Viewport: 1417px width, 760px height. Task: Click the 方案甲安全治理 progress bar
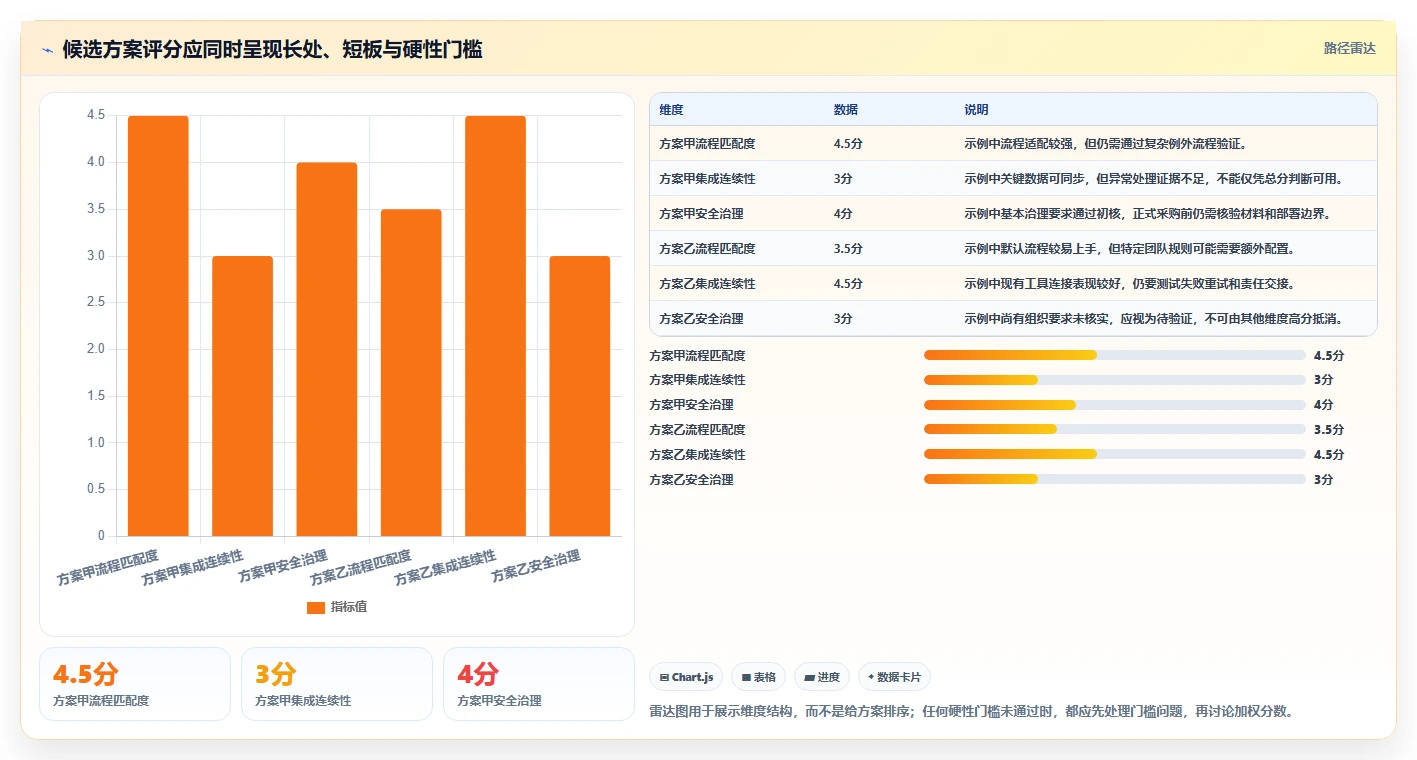tap(1114, 405)
